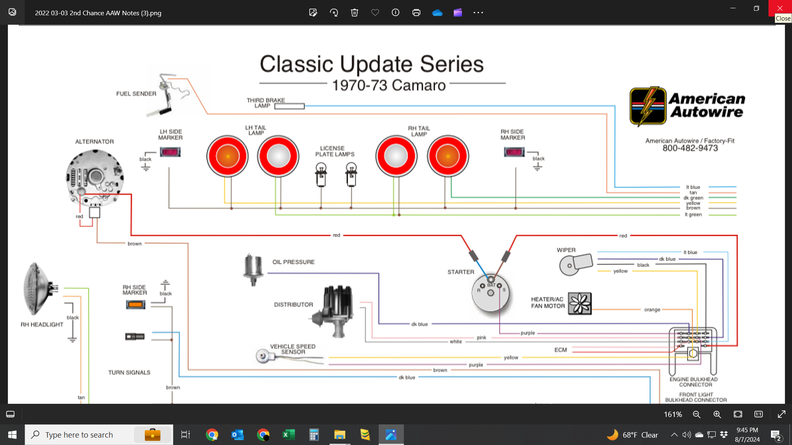Open the file info panel
The image size is (792, 445).
tap(396, 13)
